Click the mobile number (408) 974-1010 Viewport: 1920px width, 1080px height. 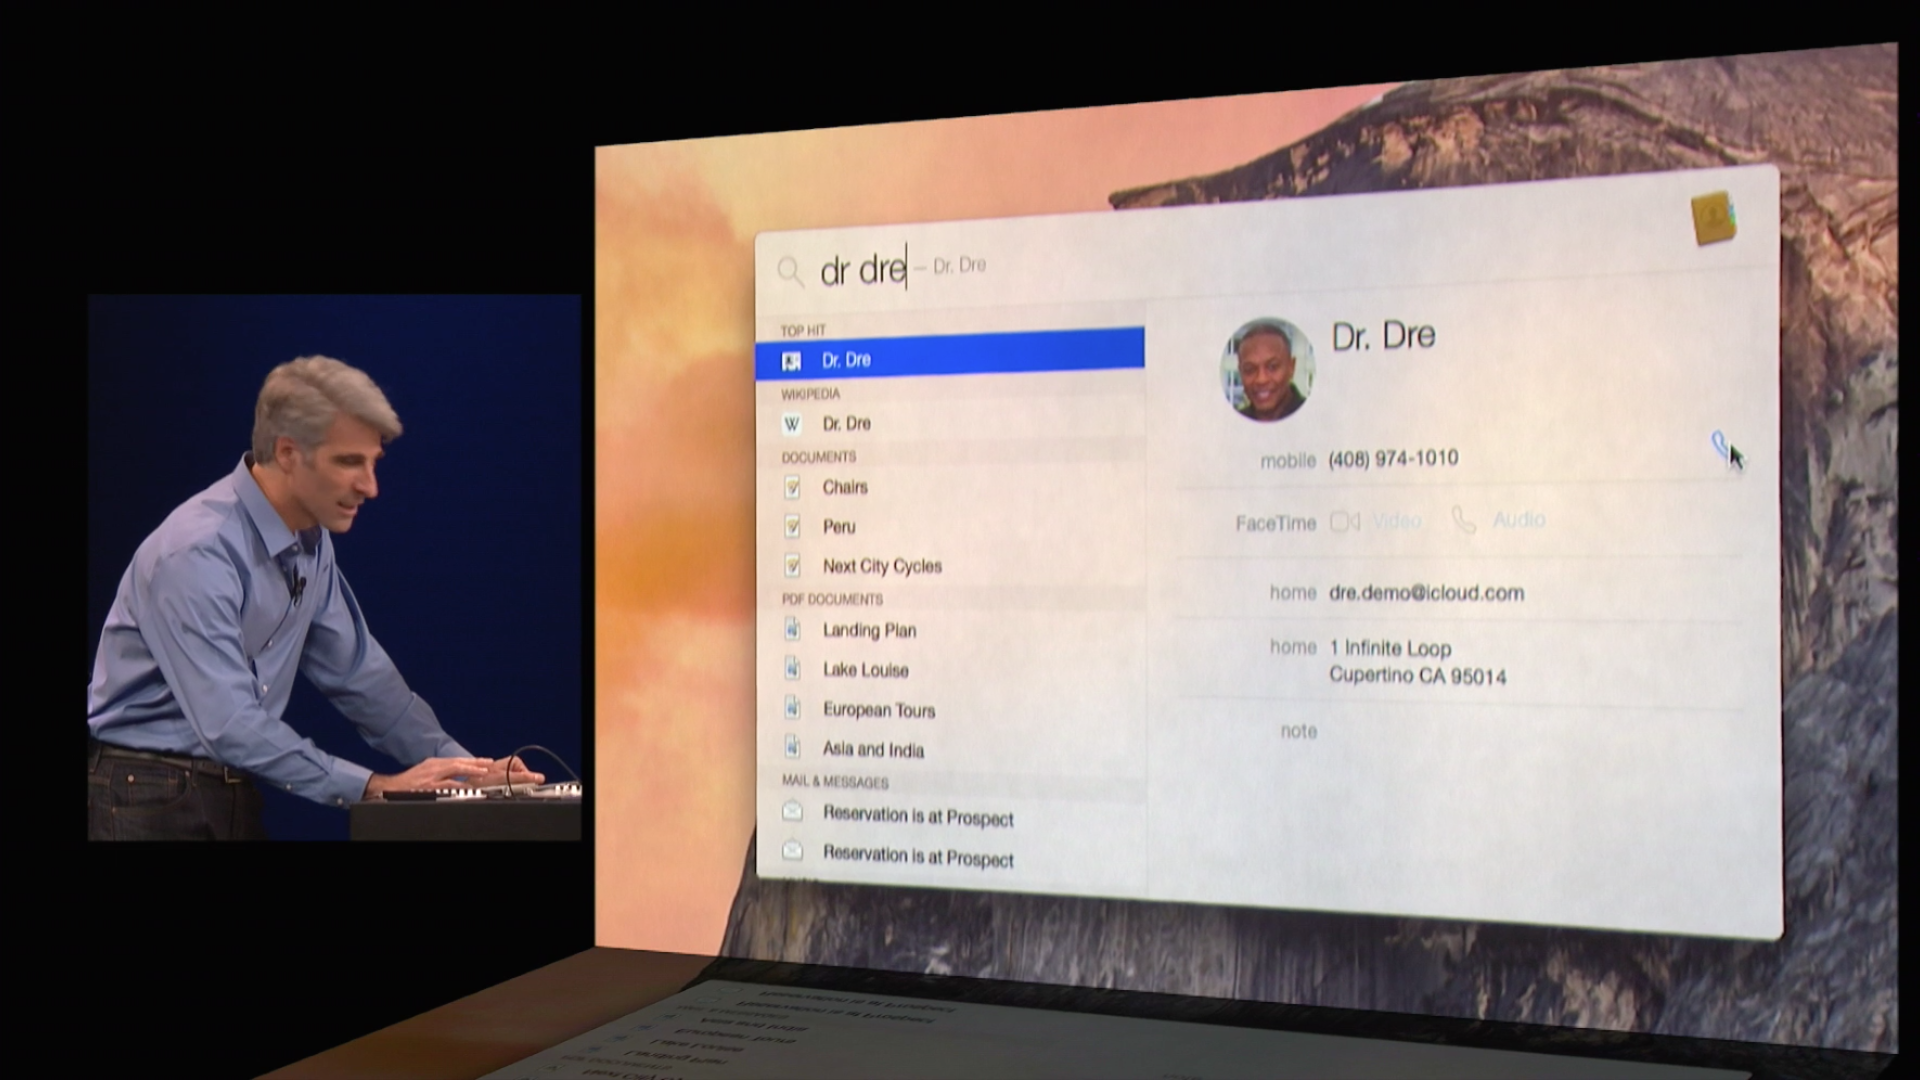pyautogui.click(x=1393, y=459)
